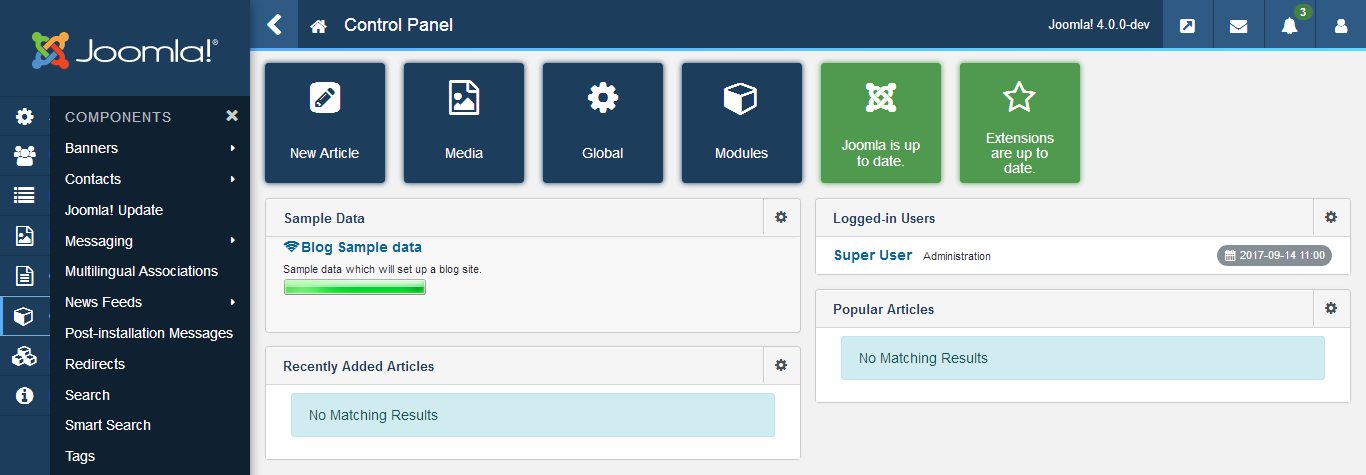
Task: Click Recently Added Articles 'No Matching Results' notice
Action: 533,415
